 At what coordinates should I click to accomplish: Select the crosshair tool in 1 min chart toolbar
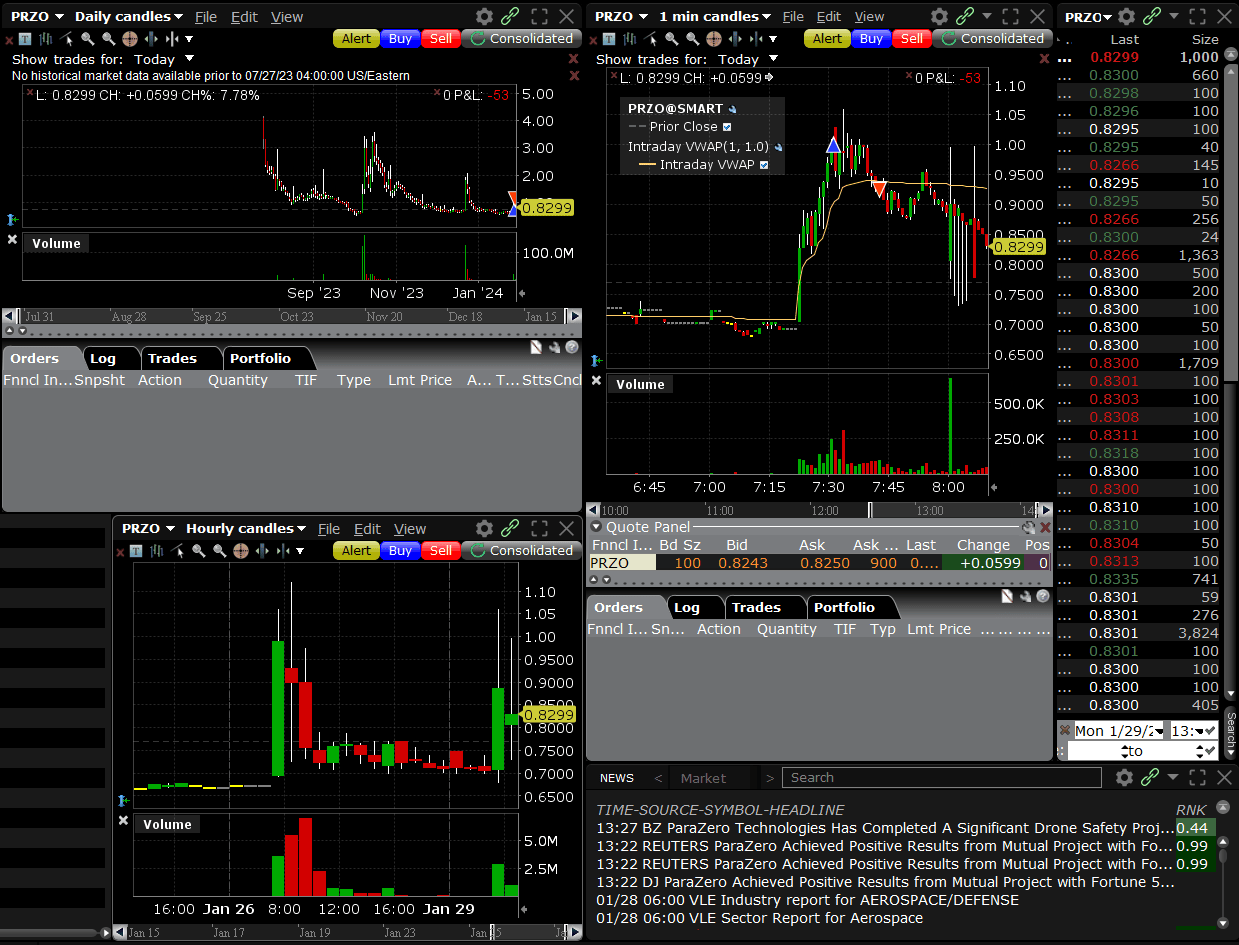point(713,39)
